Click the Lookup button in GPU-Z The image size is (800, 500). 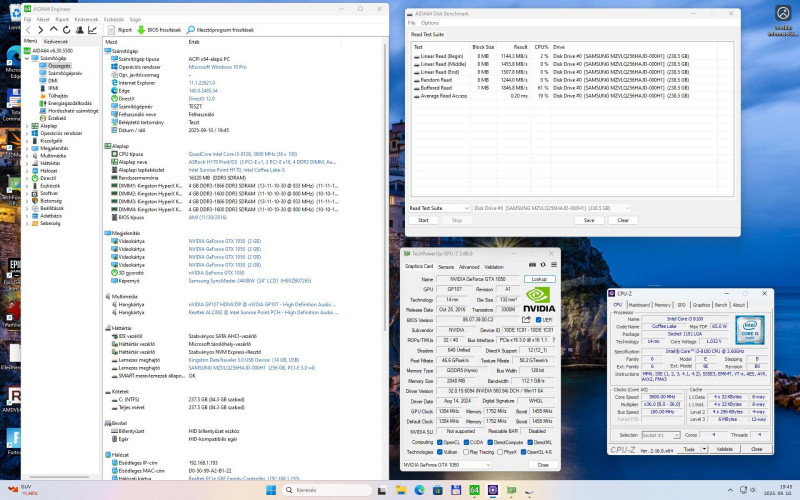[x=539, y=279]
